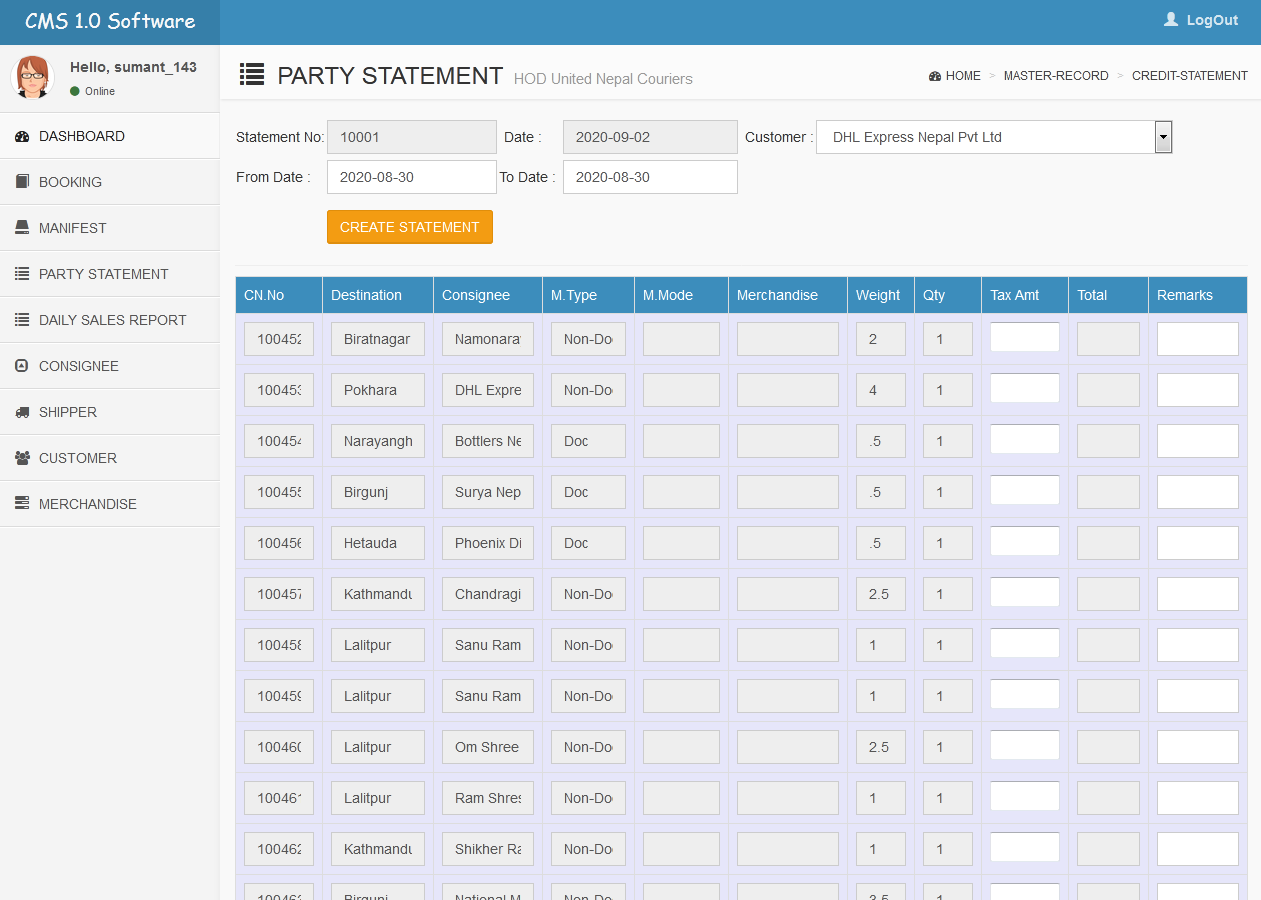Click the Statement No field 10001

click(x=412, y=137)
